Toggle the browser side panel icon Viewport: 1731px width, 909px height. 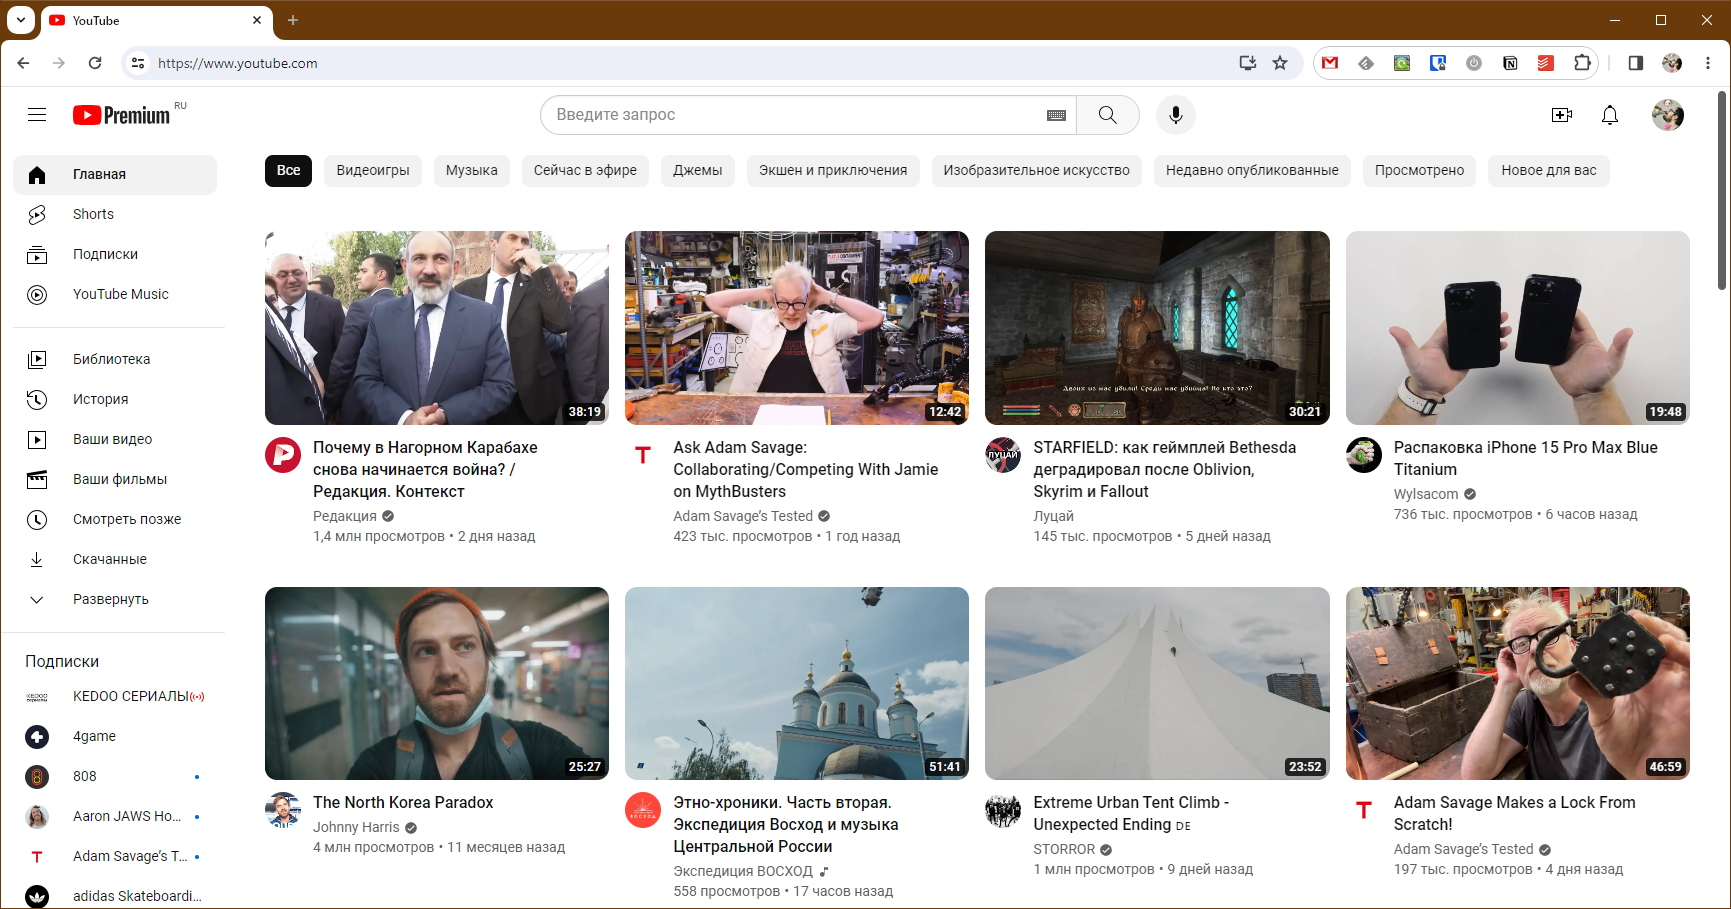pyautogui.click(x=1636, y=63)
